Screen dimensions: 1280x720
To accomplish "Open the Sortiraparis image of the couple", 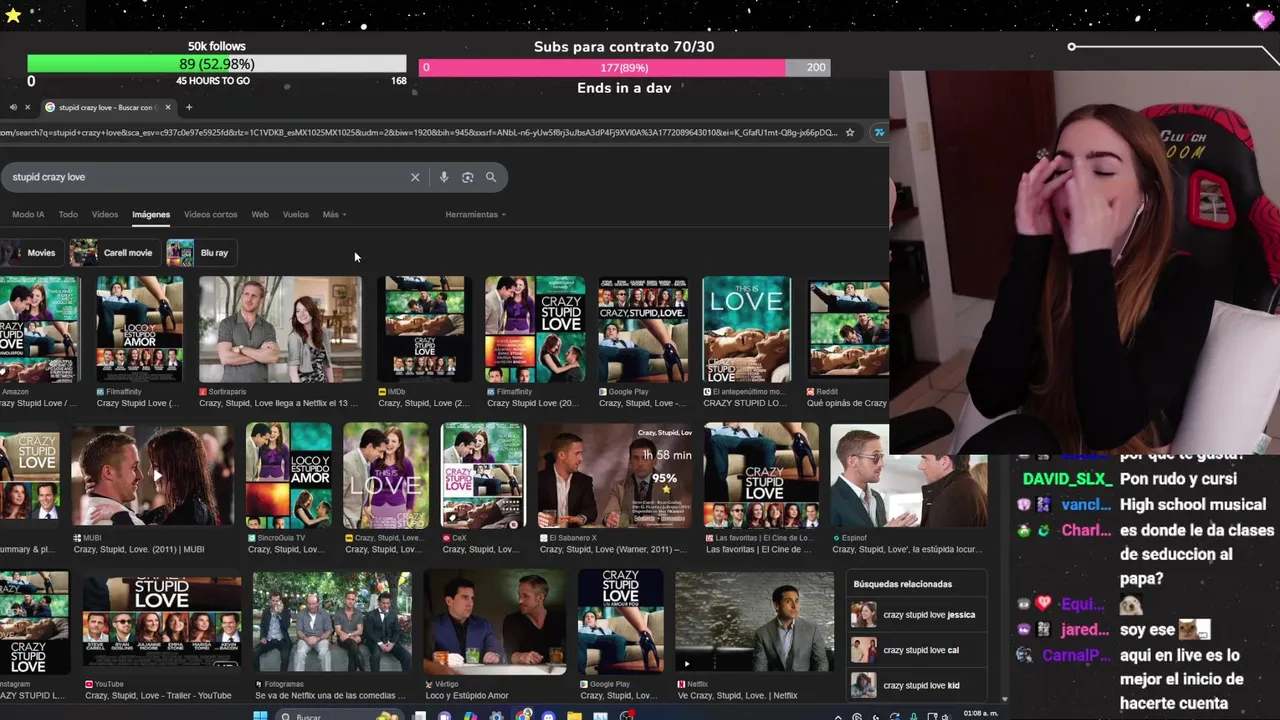I will (280, 330).
